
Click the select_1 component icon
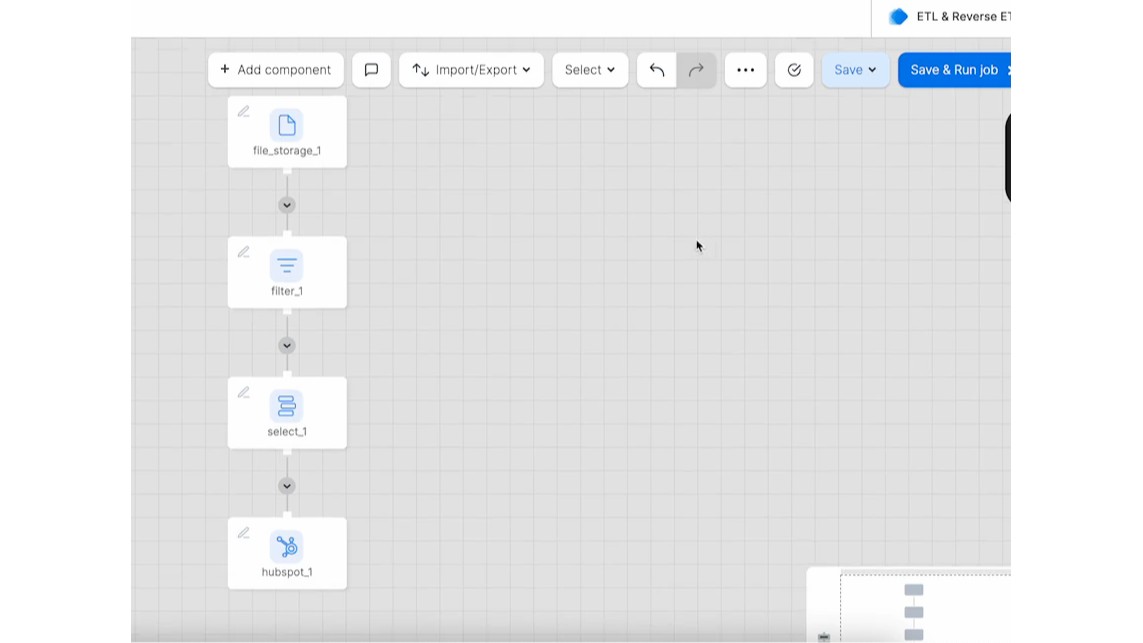point(287,406)
